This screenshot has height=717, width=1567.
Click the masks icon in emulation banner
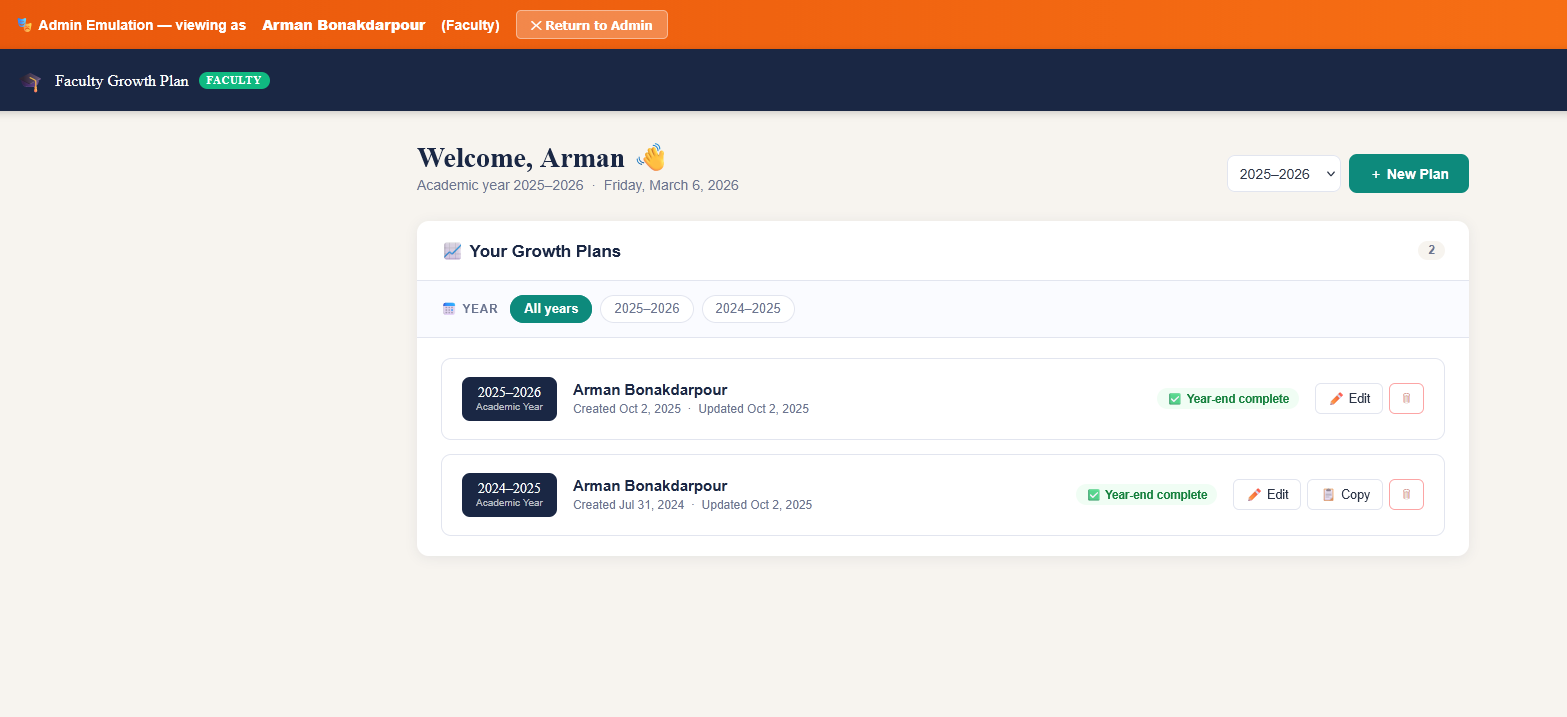24,25
